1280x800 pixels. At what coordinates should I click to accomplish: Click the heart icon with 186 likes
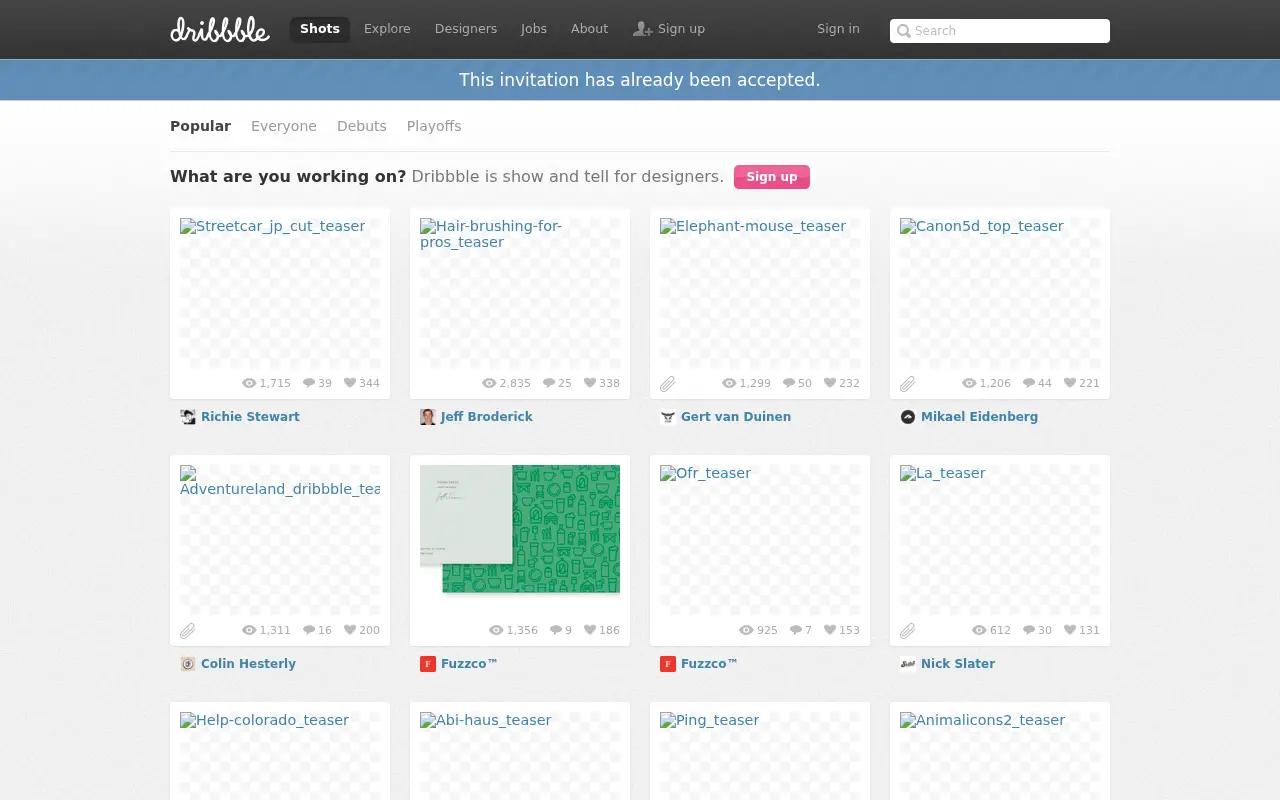coord(590,630)
